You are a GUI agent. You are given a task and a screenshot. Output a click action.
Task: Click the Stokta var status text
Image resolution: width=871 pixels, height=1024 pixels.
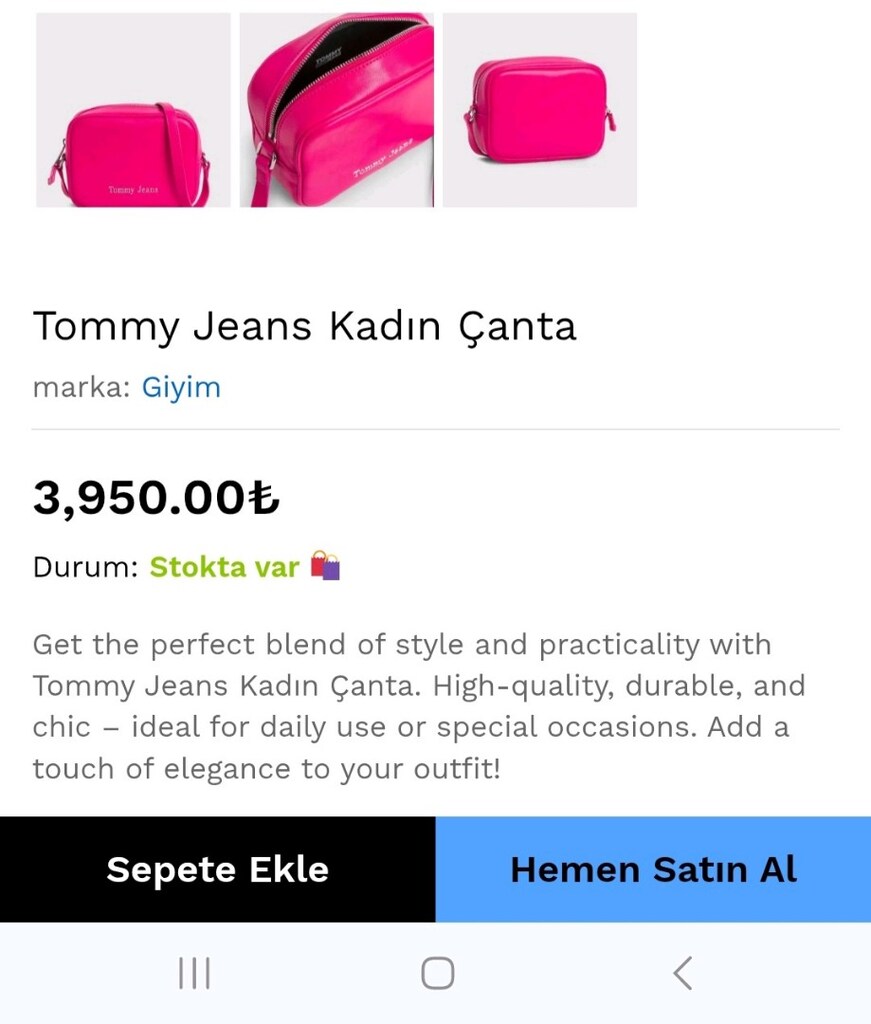point(225,567)
